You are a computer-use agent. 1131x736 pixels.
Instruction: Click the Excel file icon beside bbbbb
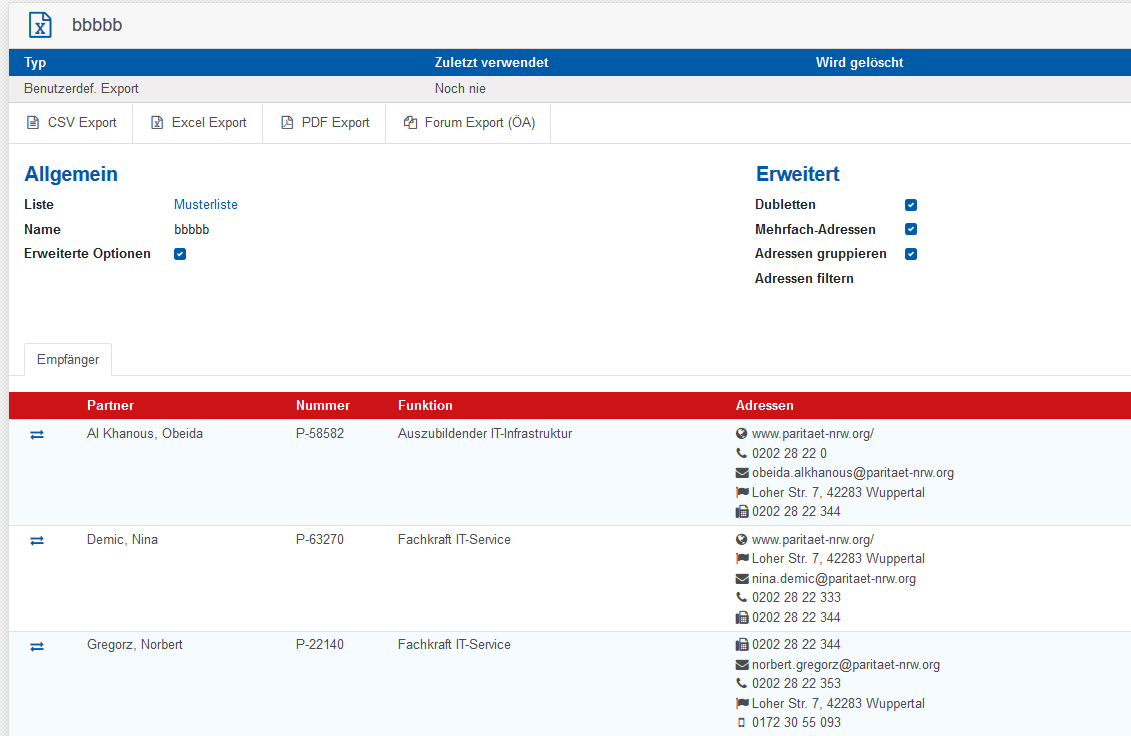click(40, 25)
